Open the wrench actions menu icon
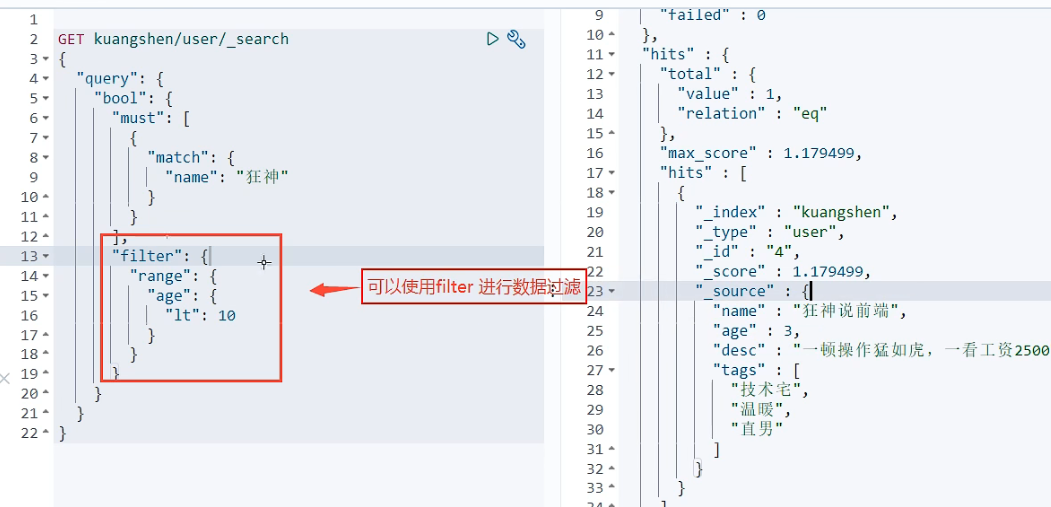This screenshot has width=1051, height=507. point(515,39)
